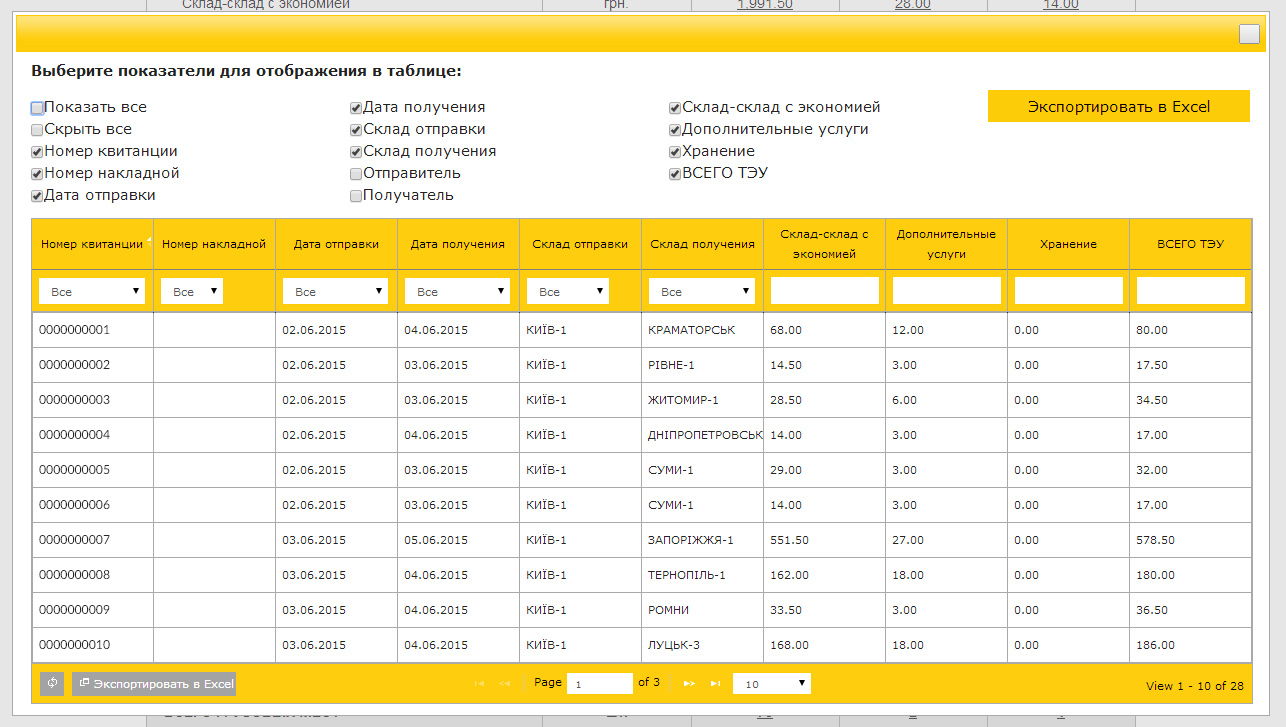The height and width of the screenshot is (727, 1286).
Task: Open 'Дата отправки' filter dropdown
Action: pos(336,291)
